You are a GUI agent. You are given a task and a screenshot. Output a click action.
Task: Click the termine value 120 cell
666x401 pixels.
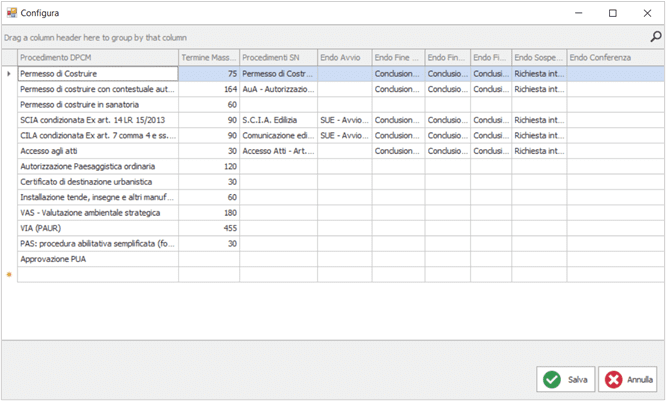(209, 166)
